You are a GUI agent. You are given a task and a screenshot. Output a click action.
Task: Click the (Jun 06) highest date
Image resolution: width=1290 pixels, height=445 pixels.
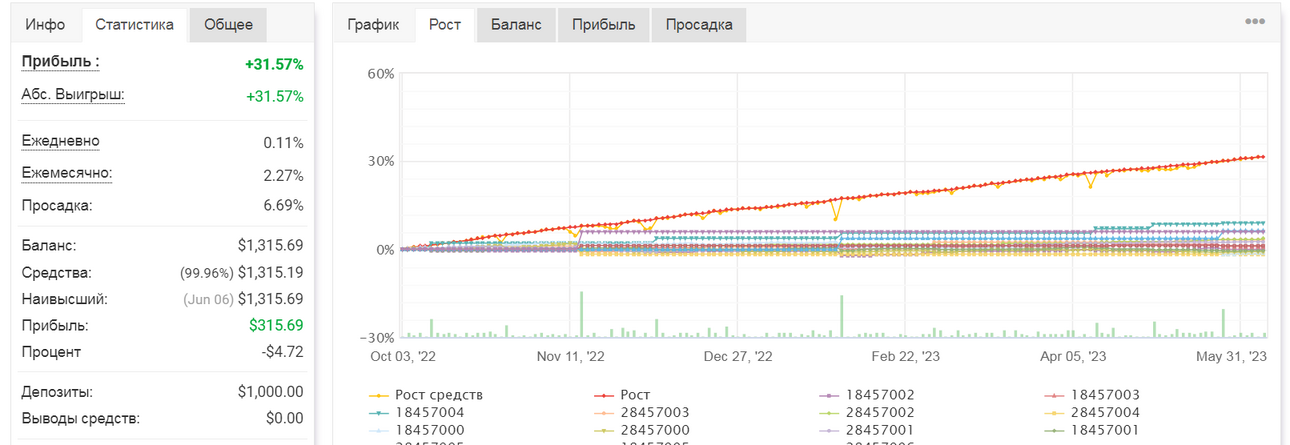point(207,299)
